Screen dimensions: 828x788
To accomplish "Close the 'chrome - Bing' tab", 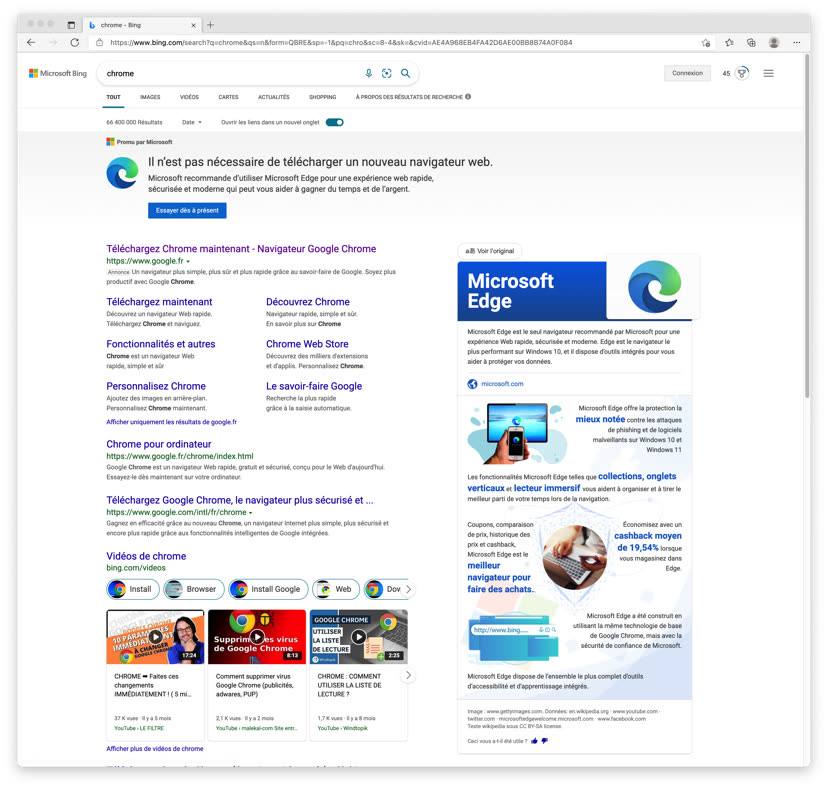I will pyautogui.click(x=193, y=25).
